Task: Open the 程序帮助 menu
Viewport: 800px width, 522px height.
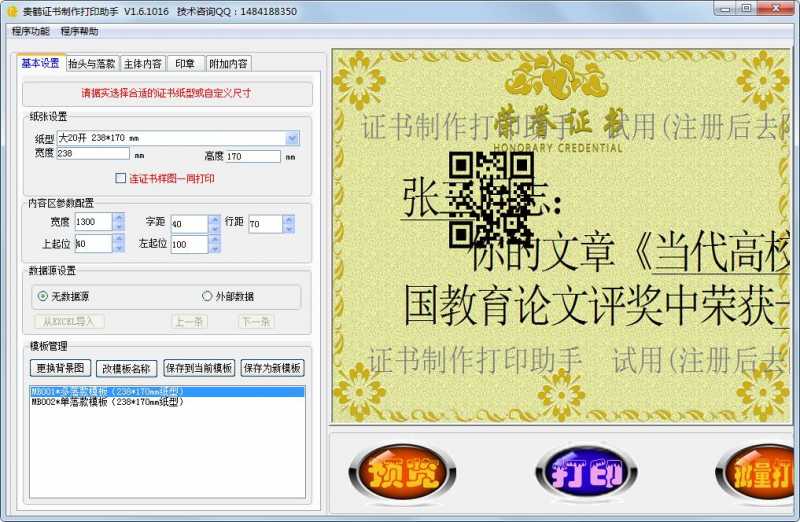Action: (x=79, y=31)
